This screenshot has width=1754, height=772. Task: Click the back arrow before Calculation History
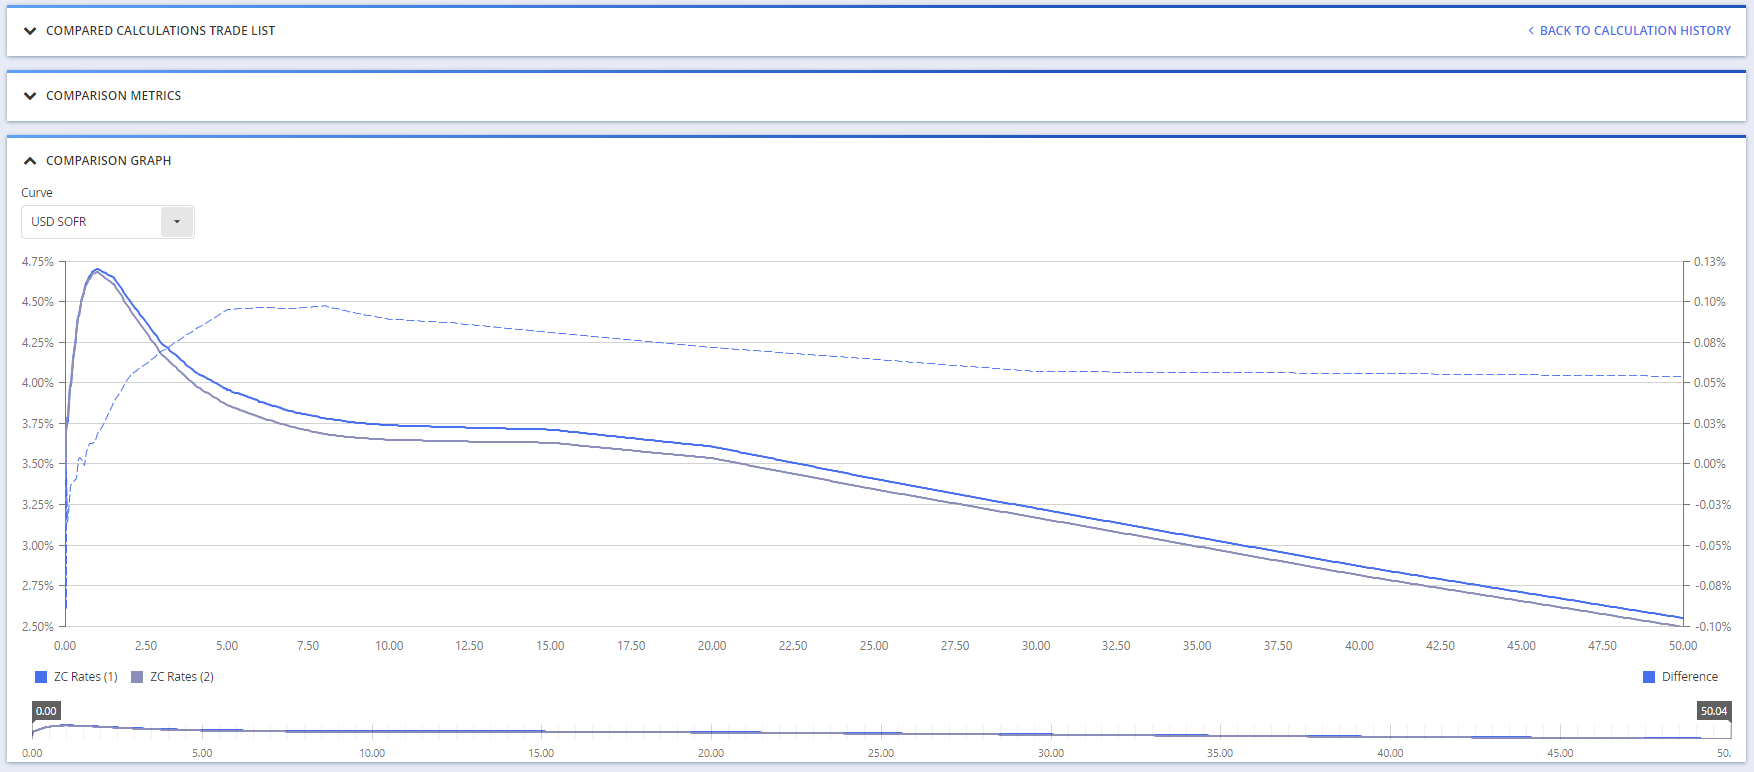[x=1530, y=31]
